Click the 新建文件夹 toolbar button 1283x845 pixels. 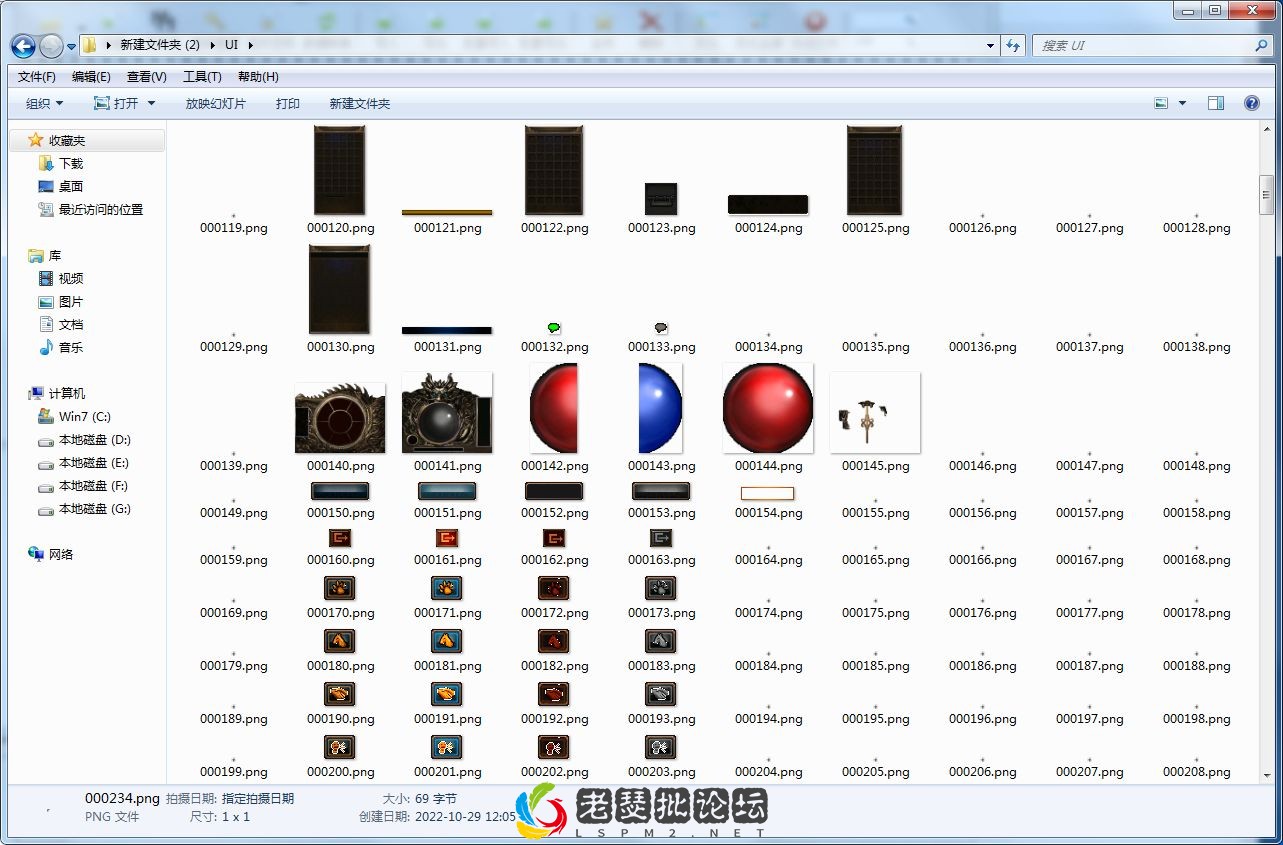[x=360, y=104]
